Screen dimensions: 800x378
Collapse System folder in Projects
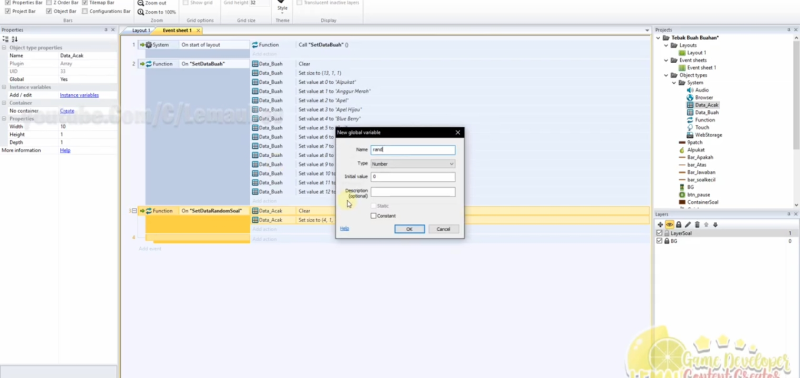[674, 83]
